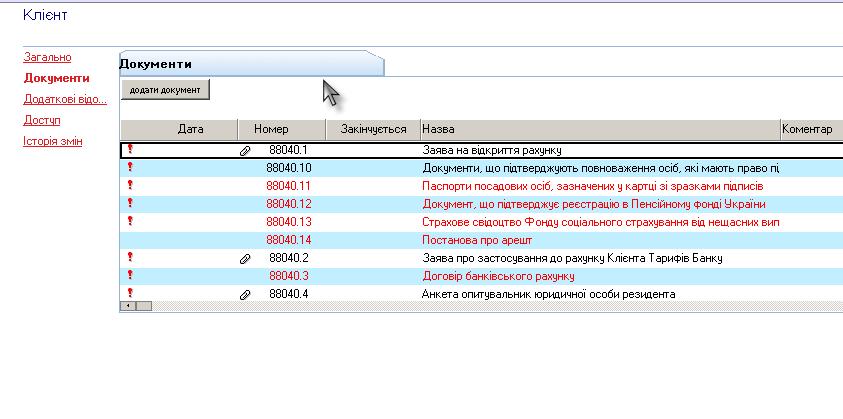Image resolution: width=843 pixels, height=419 pixels.
Task: Select the red exclamation icon for 88040.13
Action: coord(129,221)
